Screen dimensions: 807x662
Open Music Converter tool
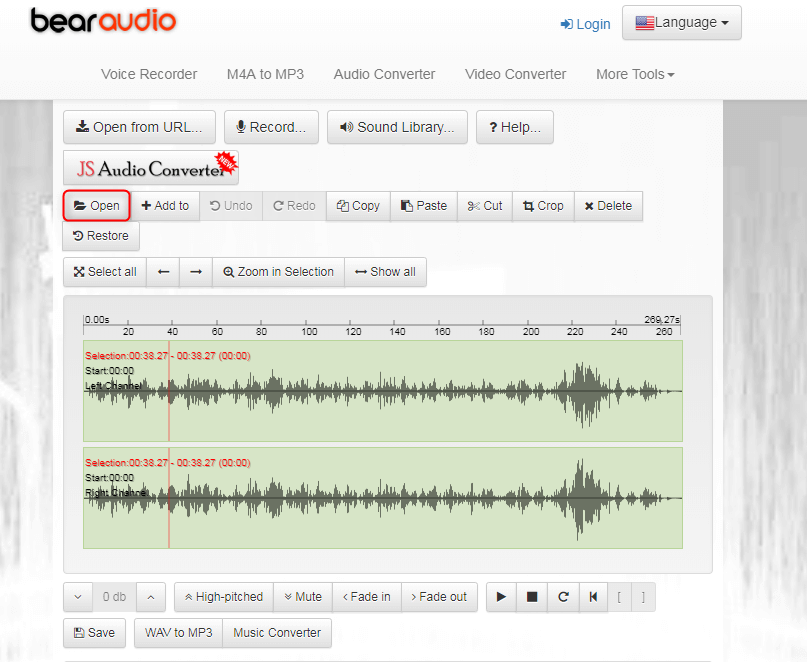[x=277, y=633]
